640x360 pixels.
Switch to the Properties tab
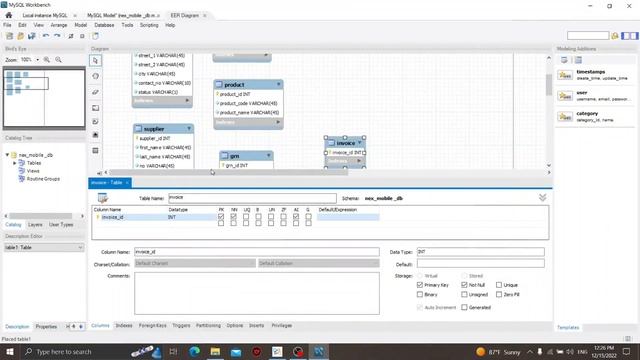[46, 327]
